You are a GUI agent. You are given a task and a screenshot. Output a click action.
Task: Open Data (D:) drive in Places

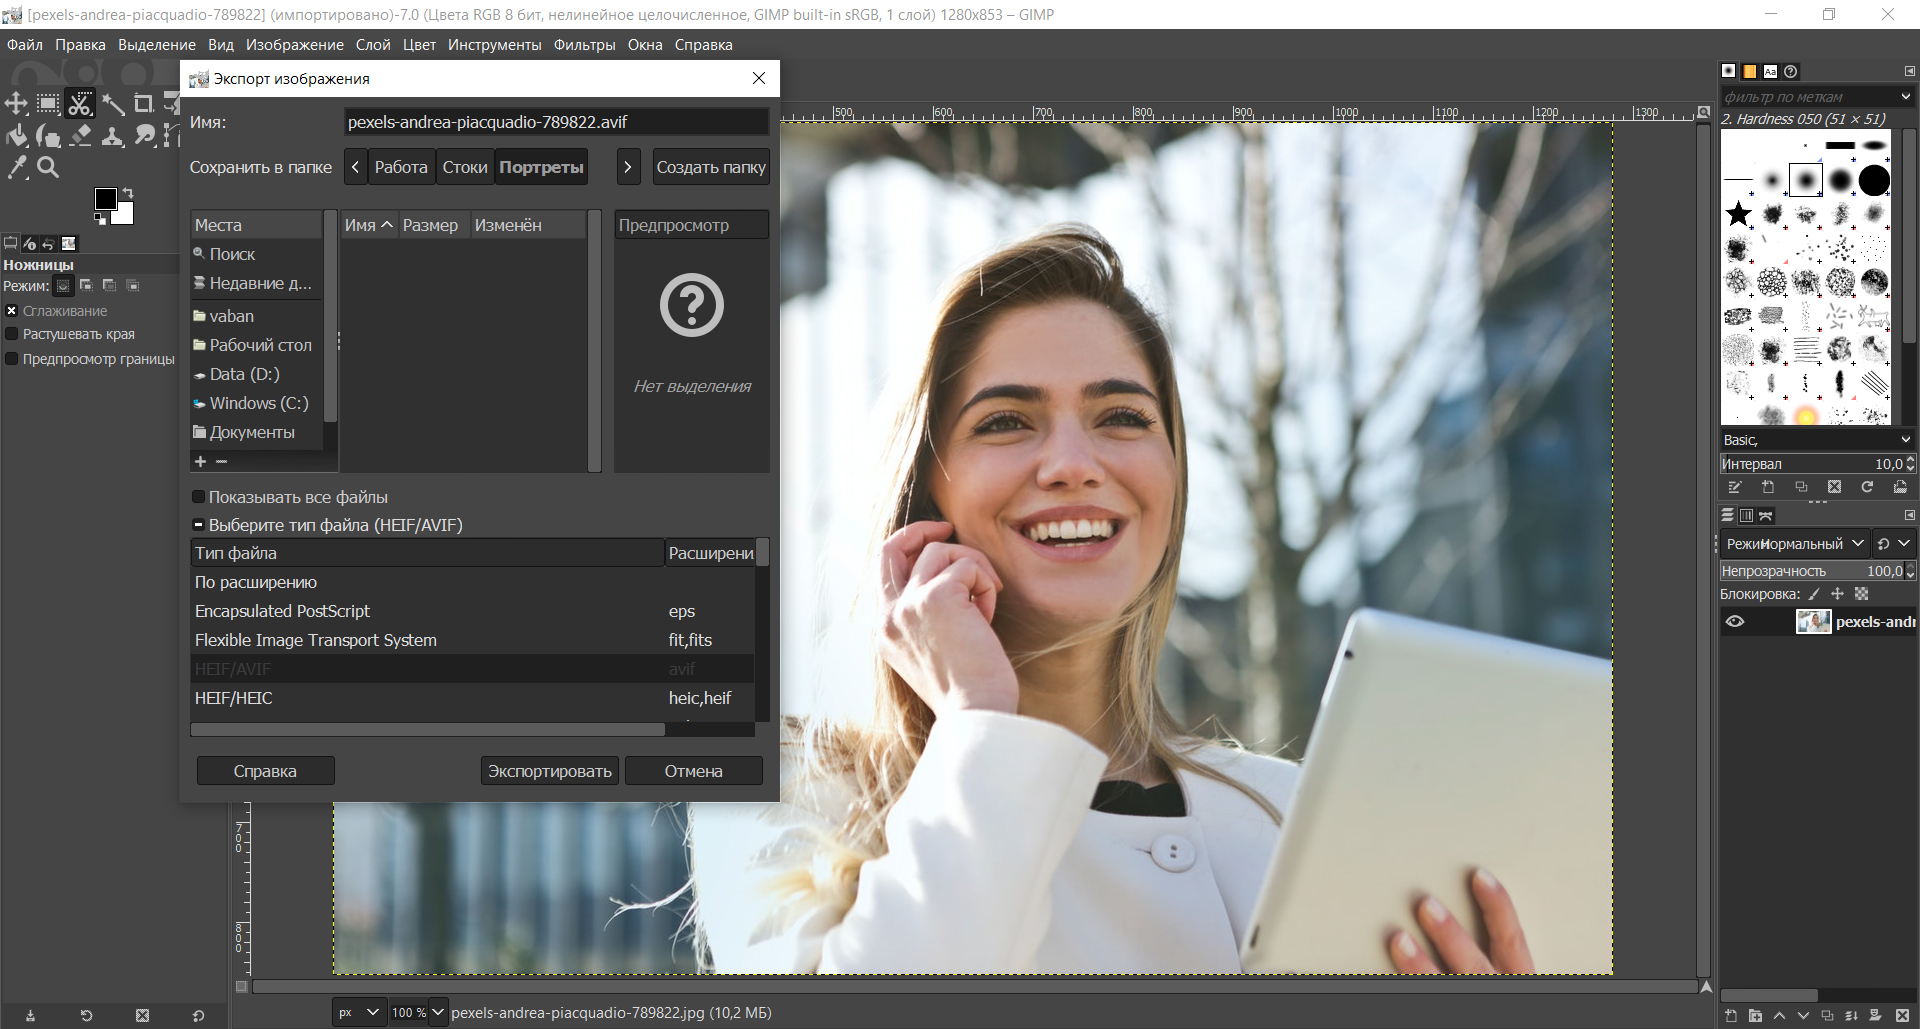[x=257, y=374]
